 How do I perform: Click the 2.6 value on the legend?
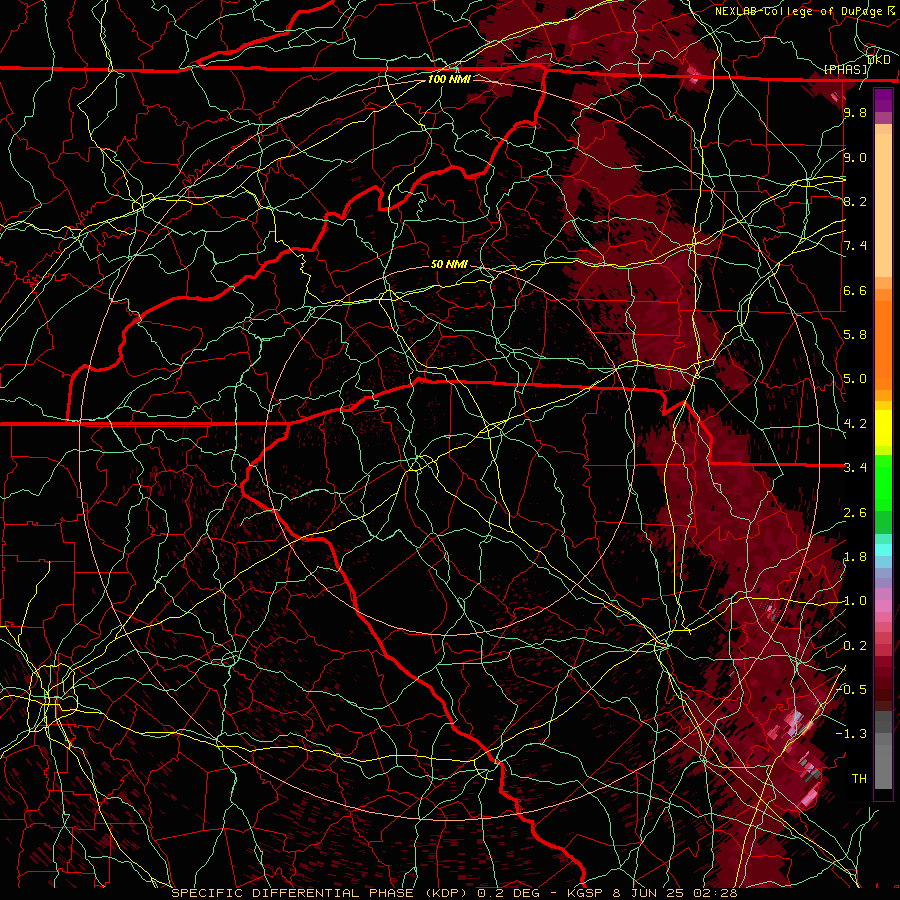point(855,513)
